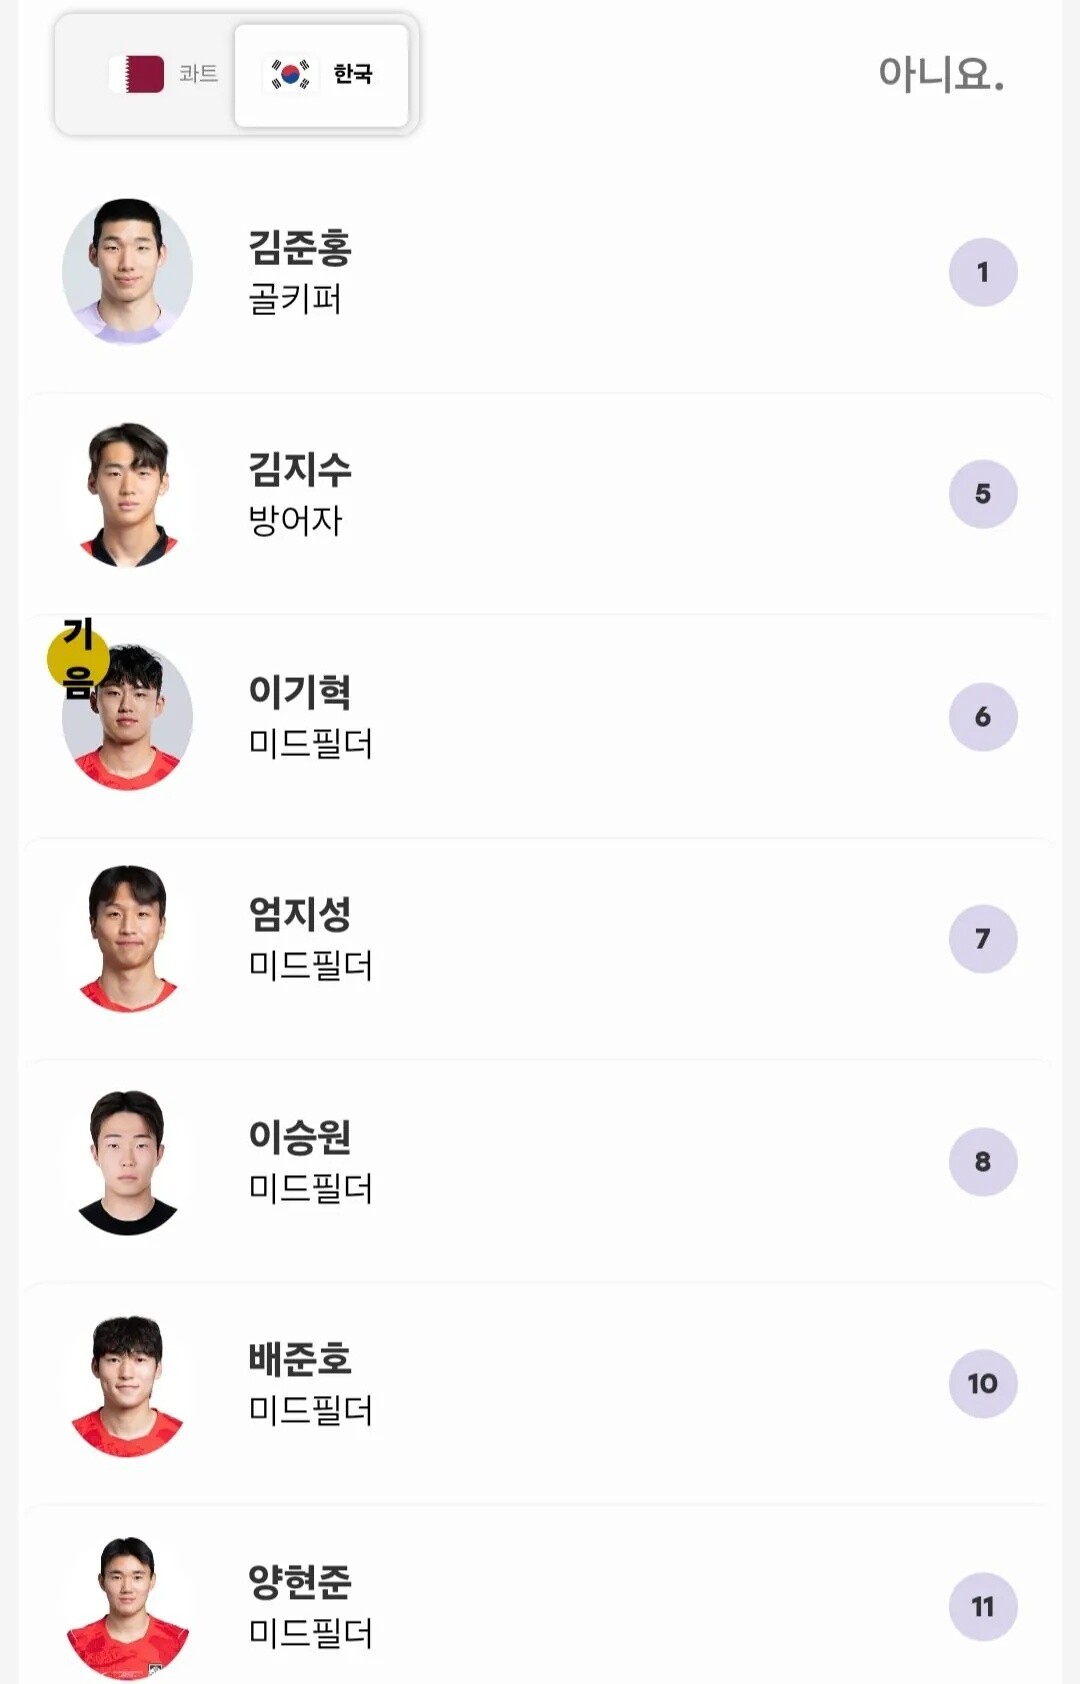Open goalkeeper 김준홍's photo
Viewport: 1080px width, 1684px height.
127,272
